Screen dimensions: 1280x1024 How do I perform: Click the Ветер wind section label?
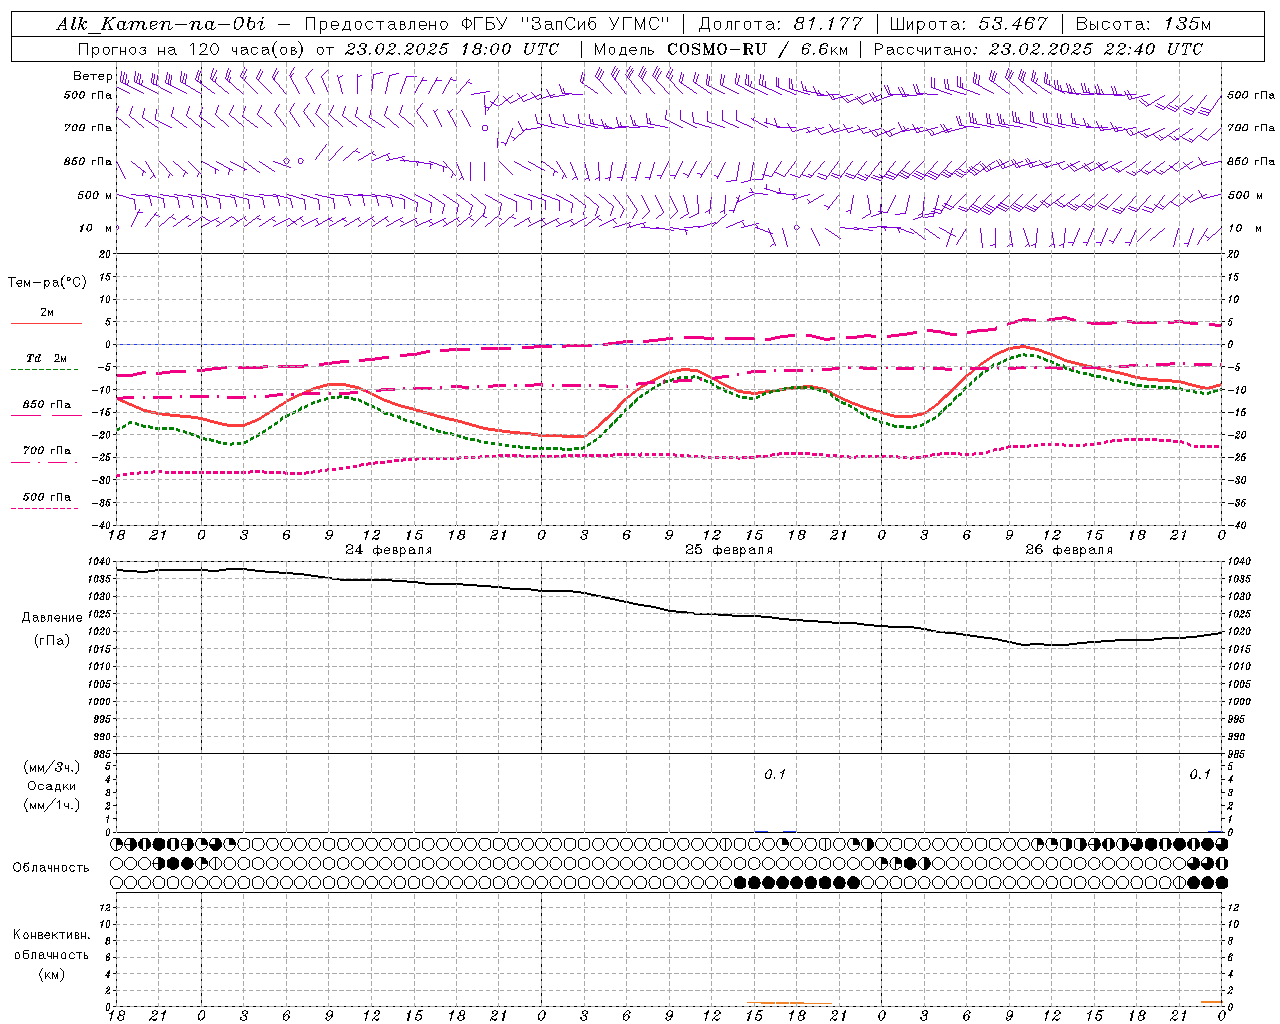coord(92,76)
